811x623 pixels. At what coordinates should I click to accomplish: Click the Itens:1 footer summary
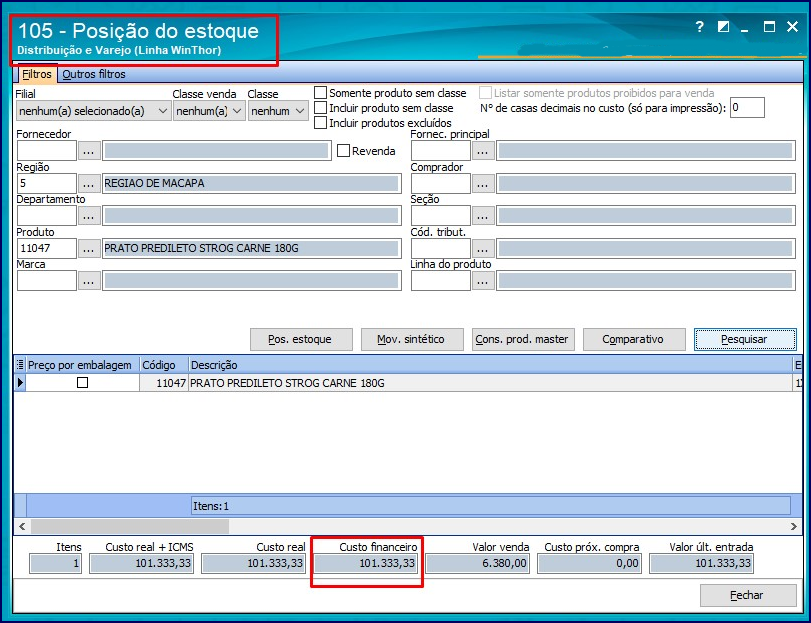[x=490, y=506]
